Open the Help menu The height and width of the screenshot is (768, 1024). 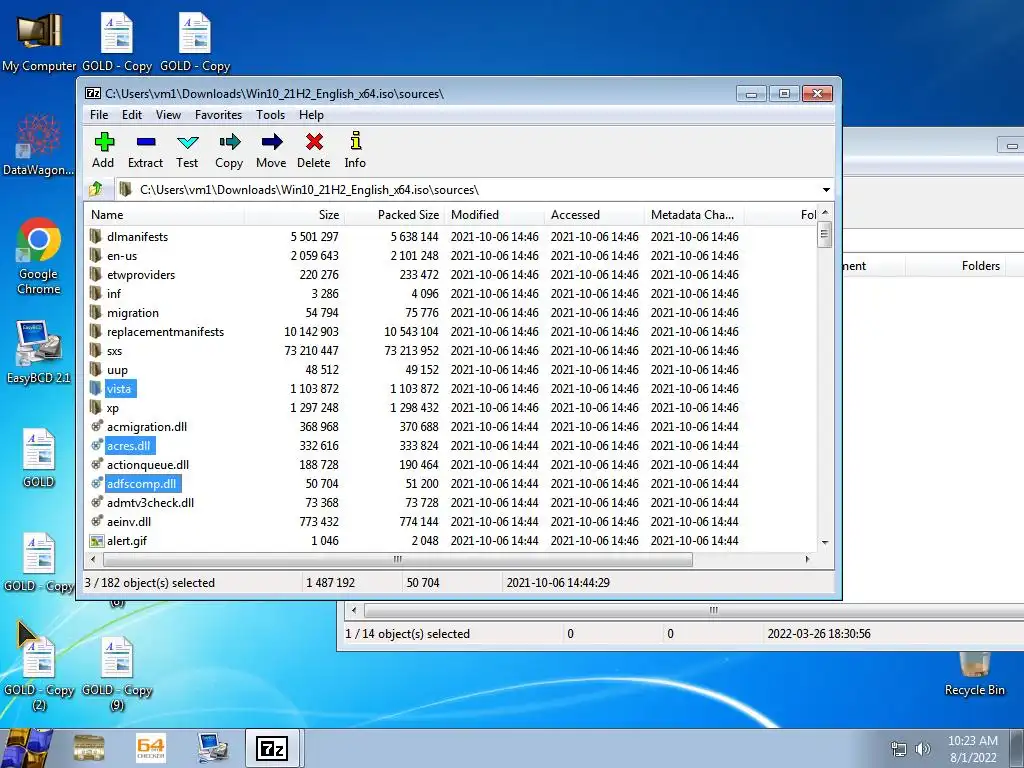[x=312, y=114]
